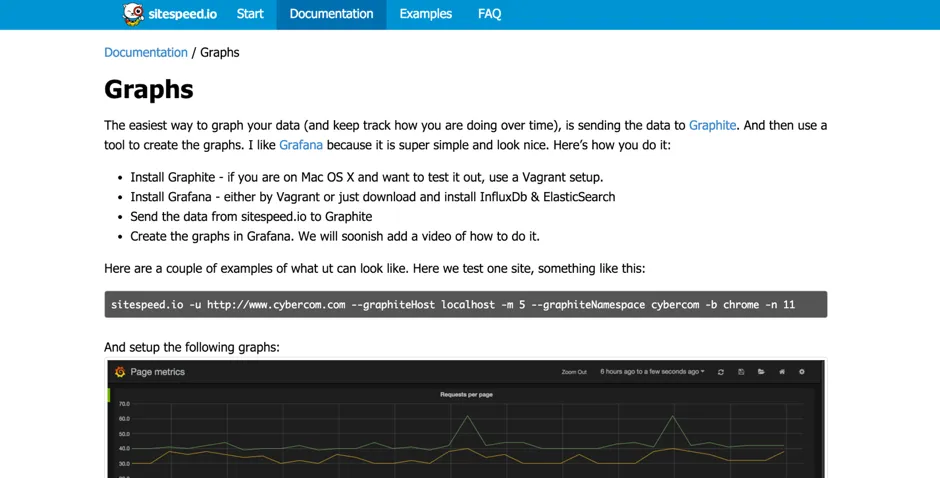Click the 40.0 y-axis label
Image resolution: width=940 pixels, height=478 pixels.
124,449
